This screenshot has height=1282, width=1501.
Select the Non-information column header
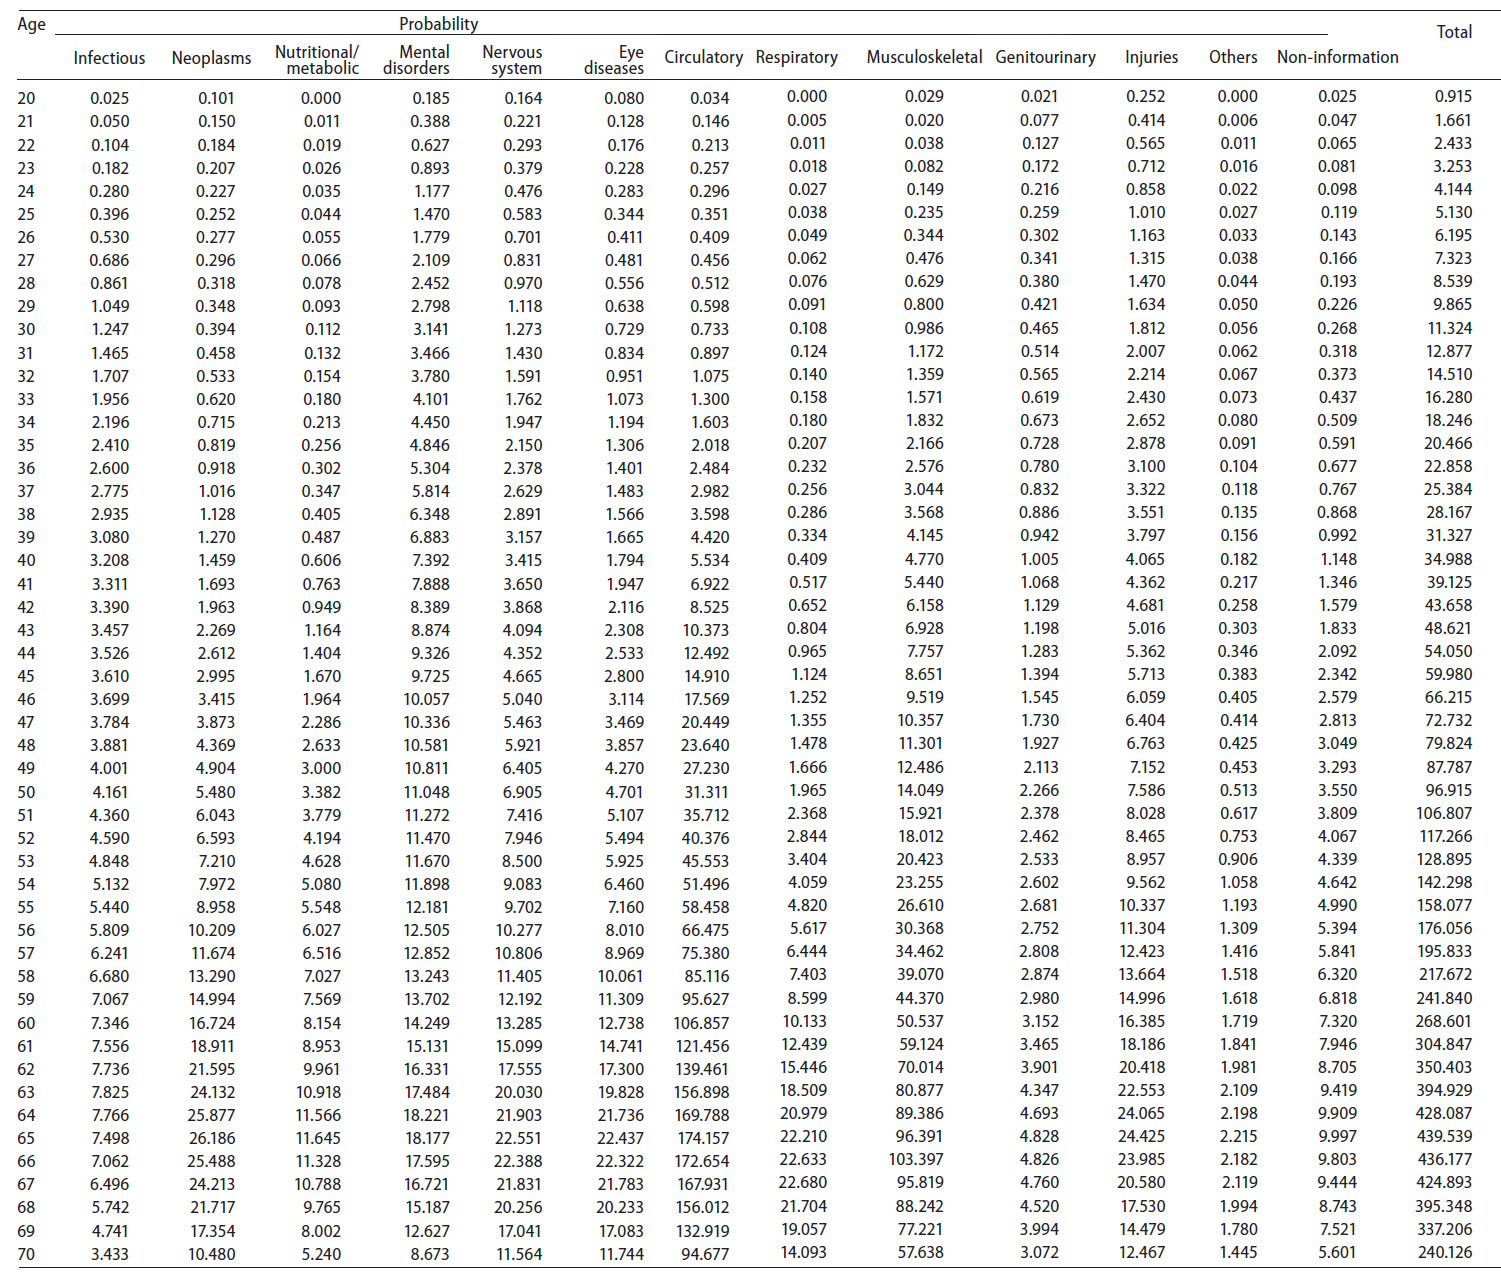tap(1337, 57)
